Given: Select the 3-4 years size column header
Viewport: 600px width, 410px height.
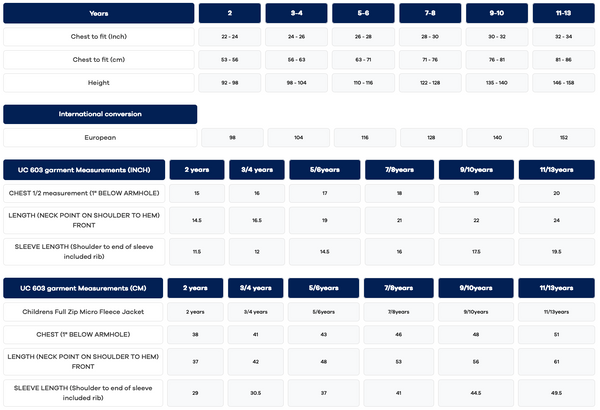Looking at the screenshot, I should pos(297,13).
